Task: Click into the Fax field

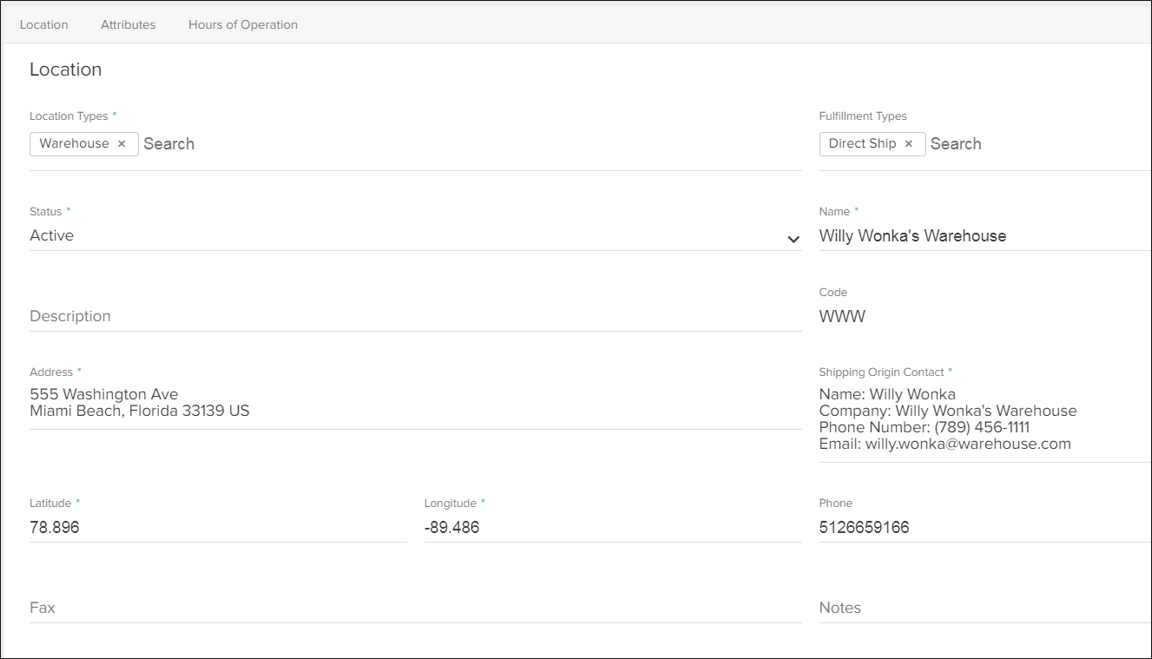Action: click(415, 608)
